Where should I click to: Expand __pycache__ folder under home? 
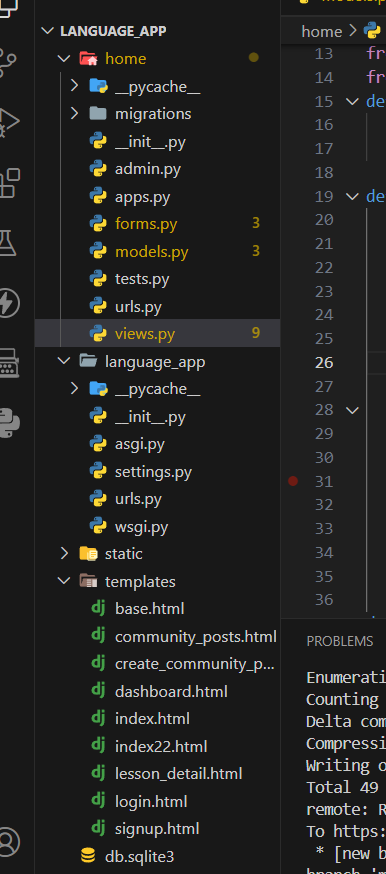75,86
